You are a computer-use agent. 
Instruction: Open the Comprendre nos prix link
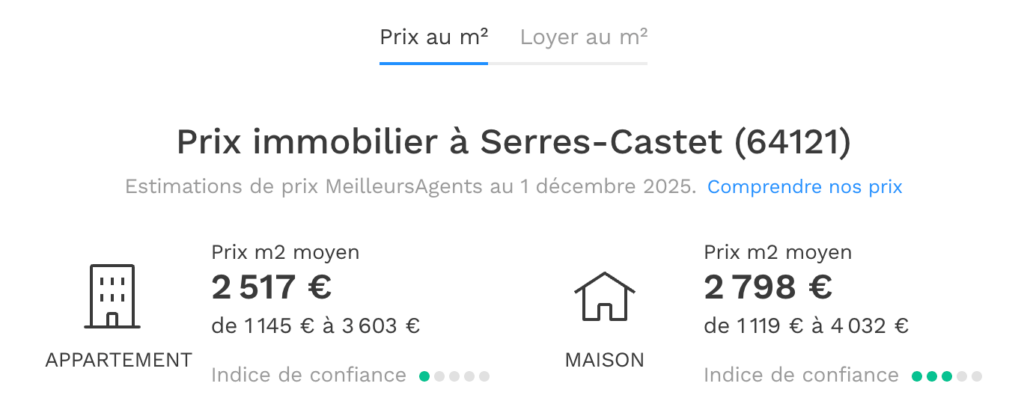coord(805,187)
